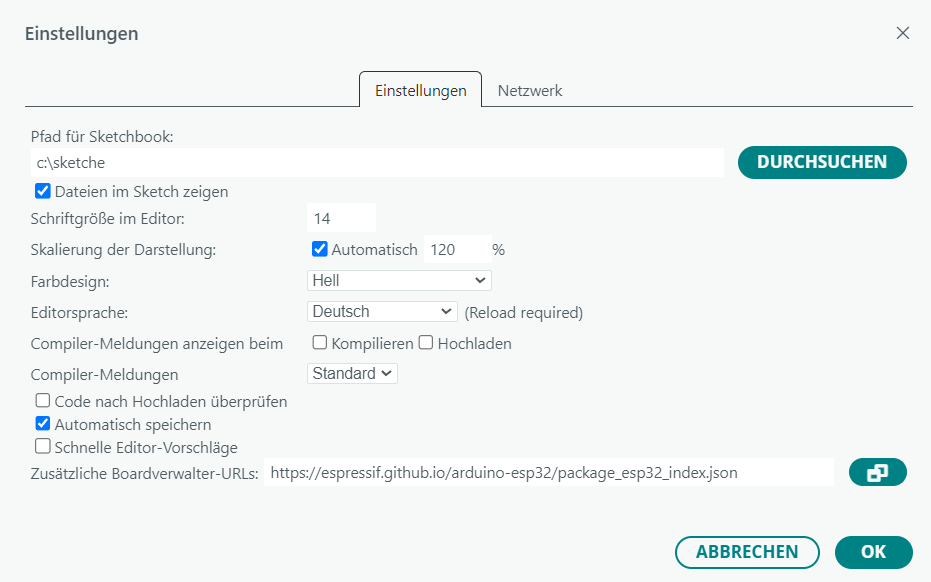Enable 'Schnelle Editor-Vorschläge' checkbox
This screenshot has width=931, height=582.
click(x=43, y=447)
